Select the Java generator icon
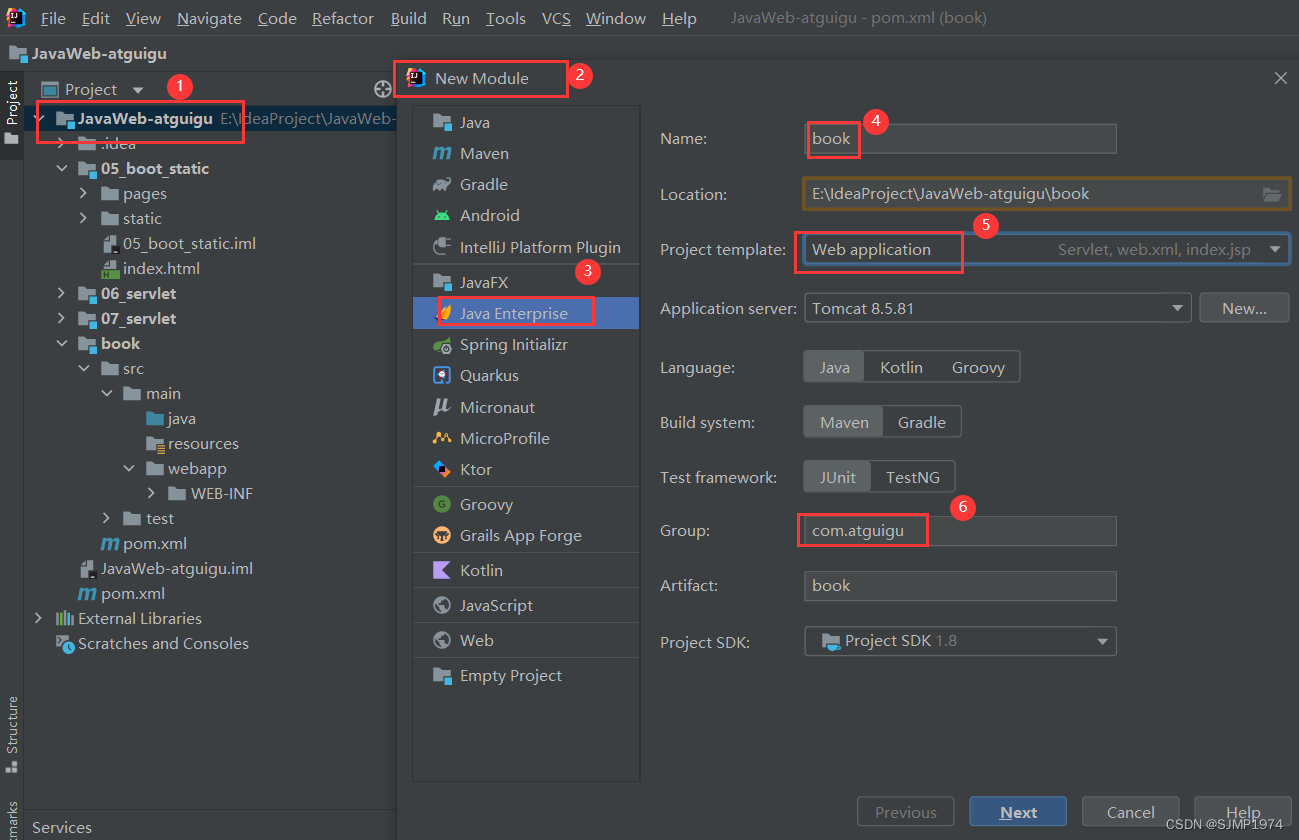The image size is (1299, 840). [x=442, y=122]
